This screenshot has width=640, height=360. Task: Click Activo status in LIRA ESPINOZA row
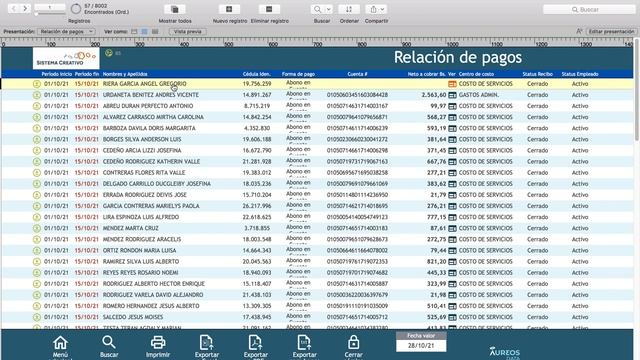580,217
